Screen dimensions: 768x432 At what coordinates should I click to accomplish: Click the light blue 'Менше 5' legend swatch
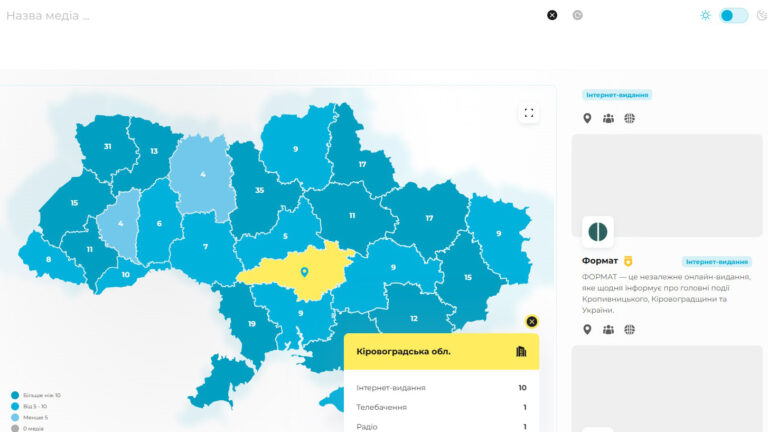pyautogui.click(x=15, y=417)
